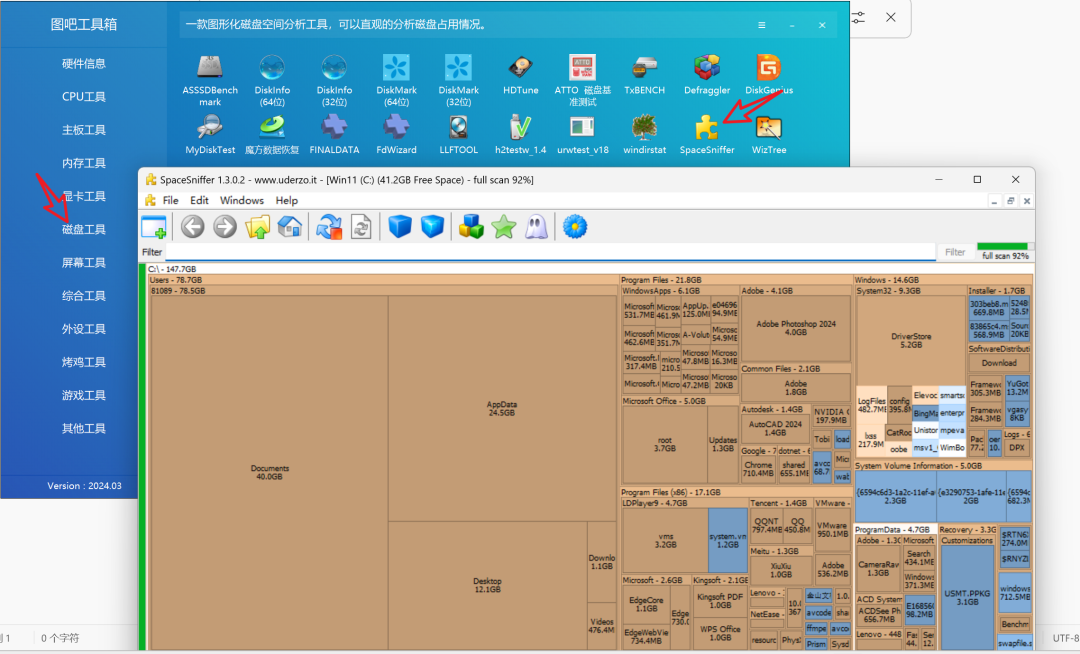Open the File menu in SpaceSniffer

pyautogui.click(x=170, y=200)
